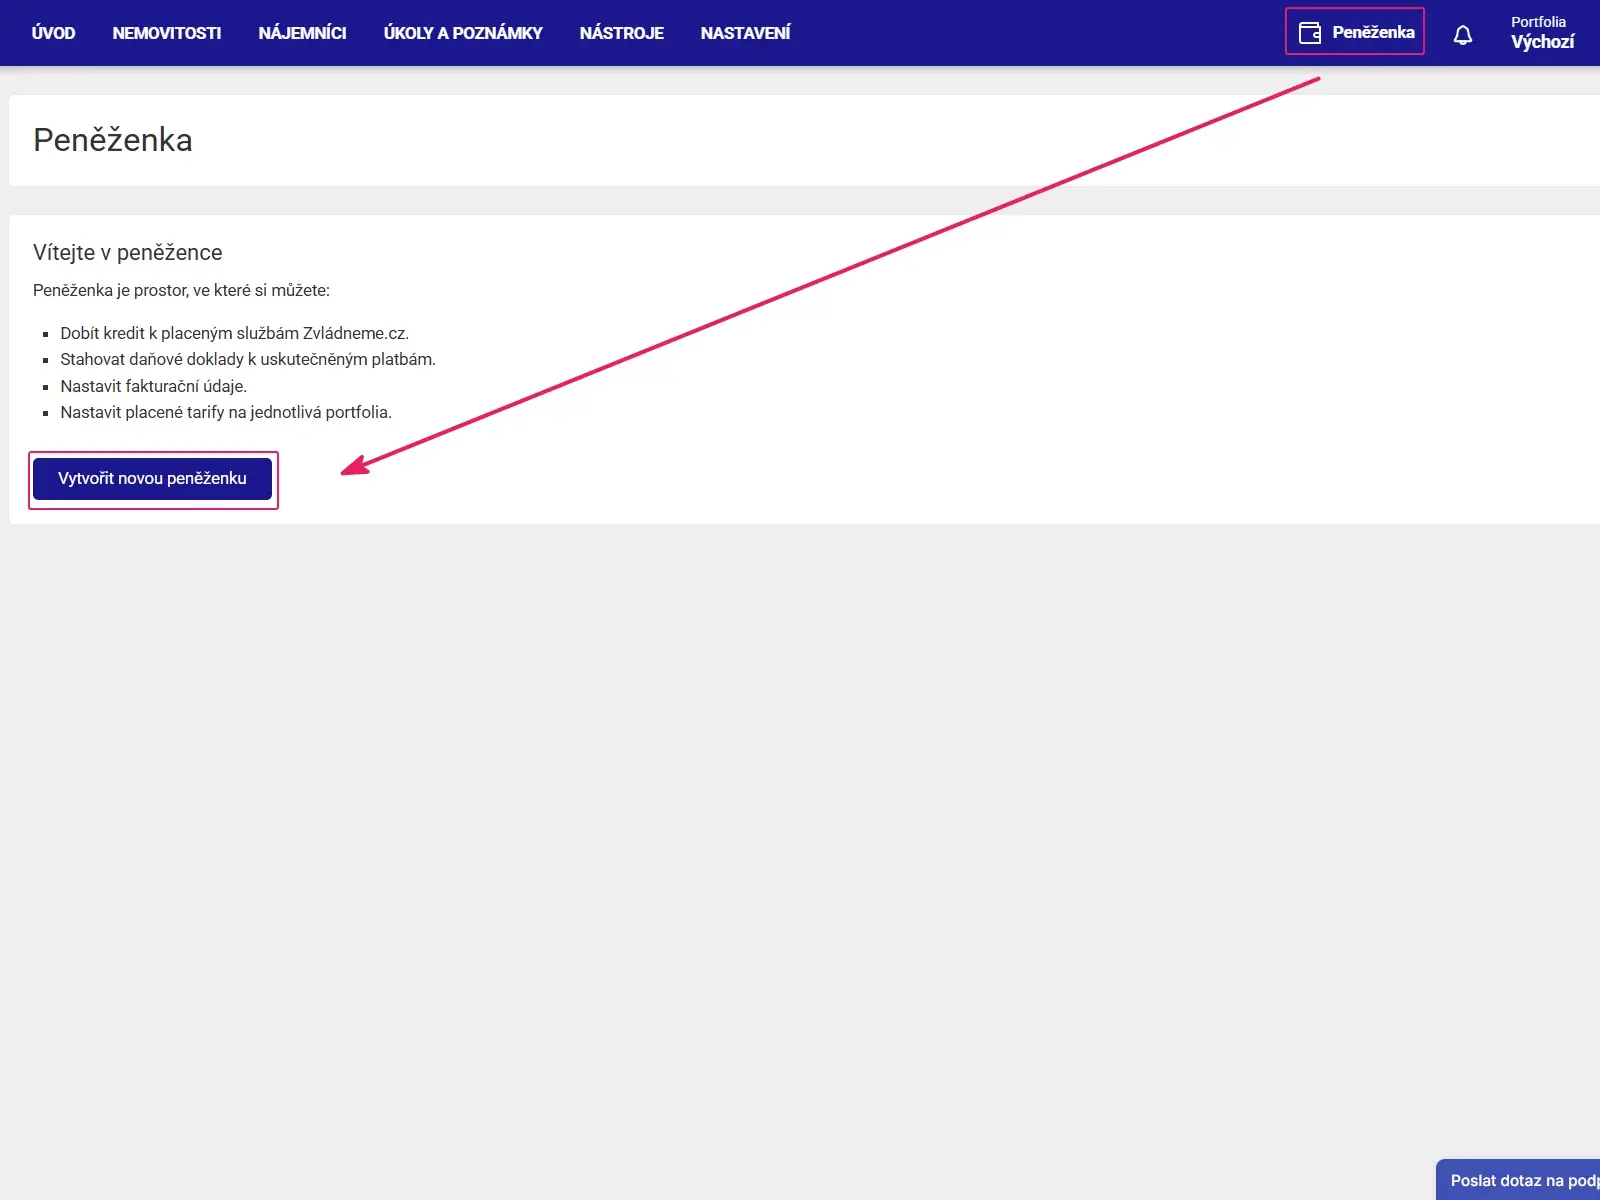This screenshot has width=1600, height=1200.
Task: Open the notifications bell icon
Action: coord(1463,36)
